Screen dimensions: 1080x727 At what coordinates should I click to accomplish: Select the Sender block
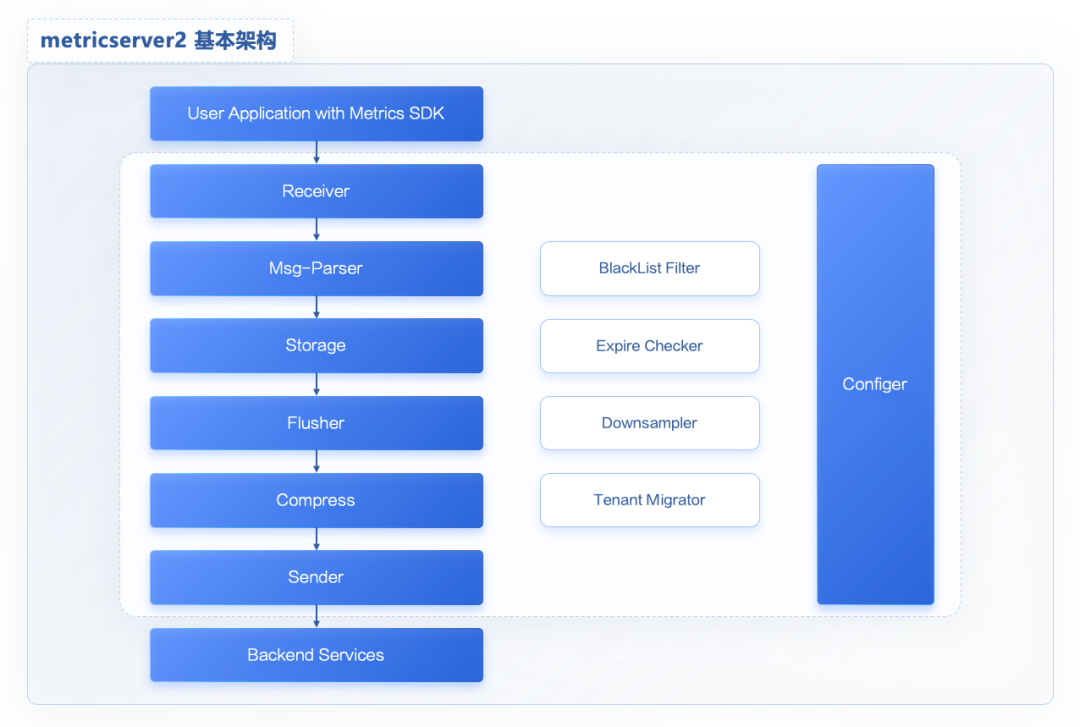[x=316, y=577]
